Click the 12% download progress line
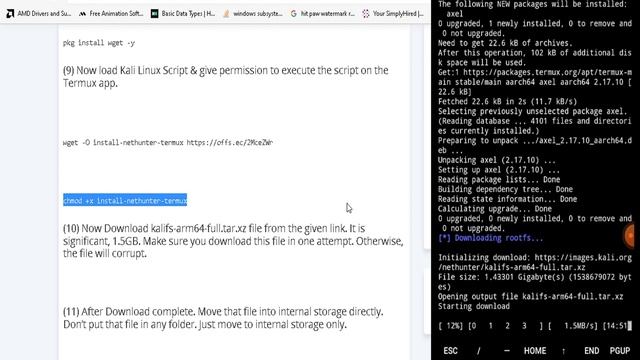The width and height of the screenshot is (640, 360). pos(535,326)
